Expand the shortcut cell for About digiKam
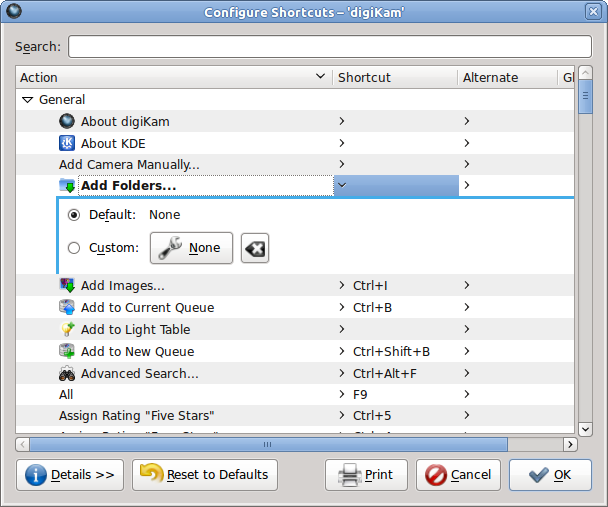Screen dimensions: 608x507 pos(342,121)
